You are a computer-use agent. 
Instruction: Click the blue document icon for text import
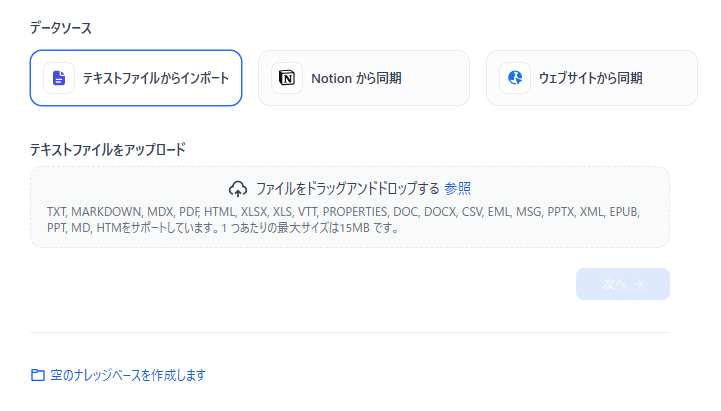click(59, 78)
